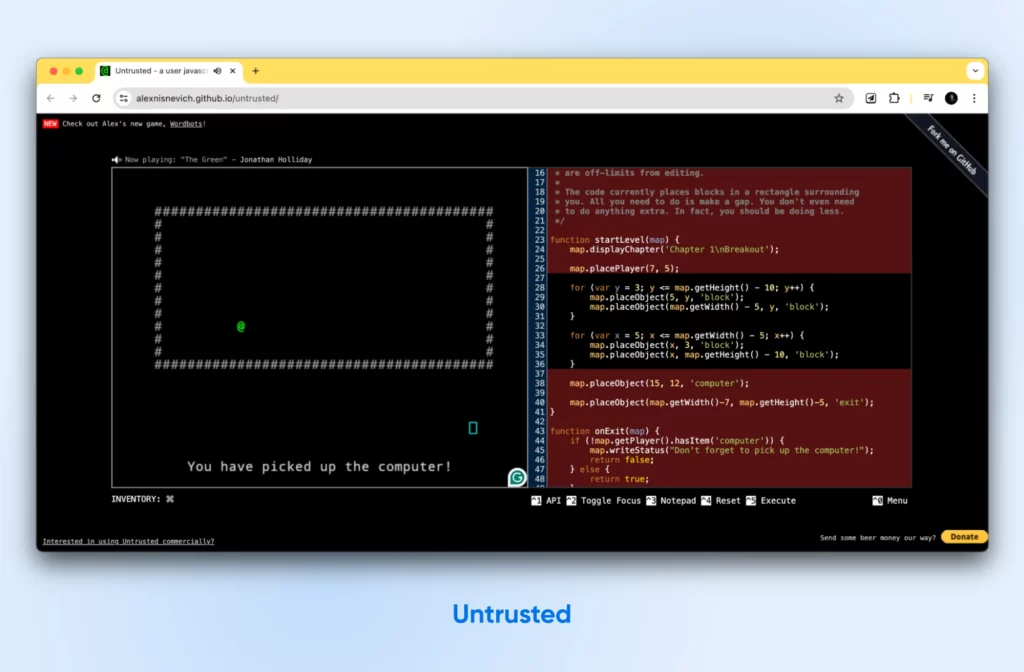1024x672 pixels.
Task: Click the media control icon in toolbar
Action: 928,98
